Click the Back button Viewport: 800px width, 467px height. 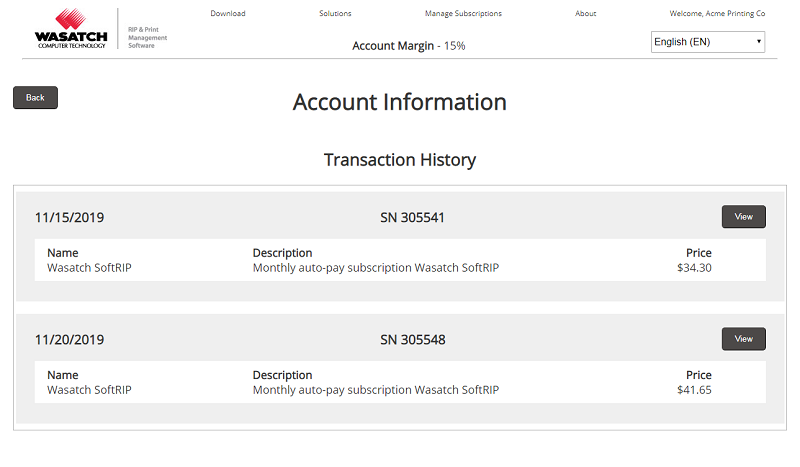[35, 97]
